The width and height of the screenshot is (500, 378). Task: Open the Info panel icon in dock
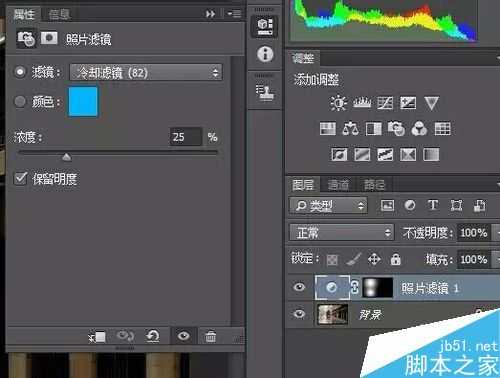[265, 54]
